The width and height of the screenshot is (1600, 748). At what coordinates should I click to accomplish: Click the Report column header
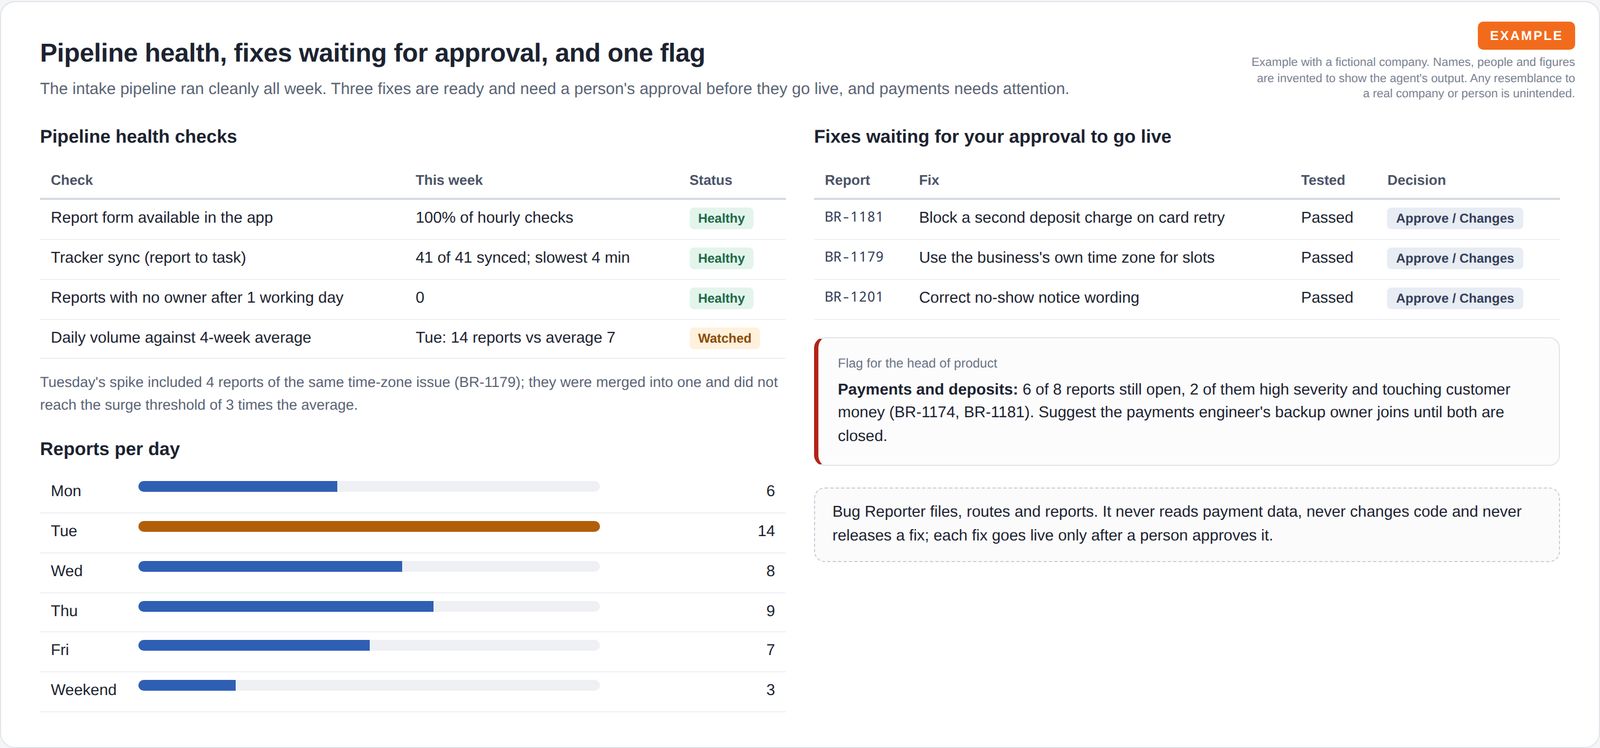pyautogui.click(x=847, y=180)
